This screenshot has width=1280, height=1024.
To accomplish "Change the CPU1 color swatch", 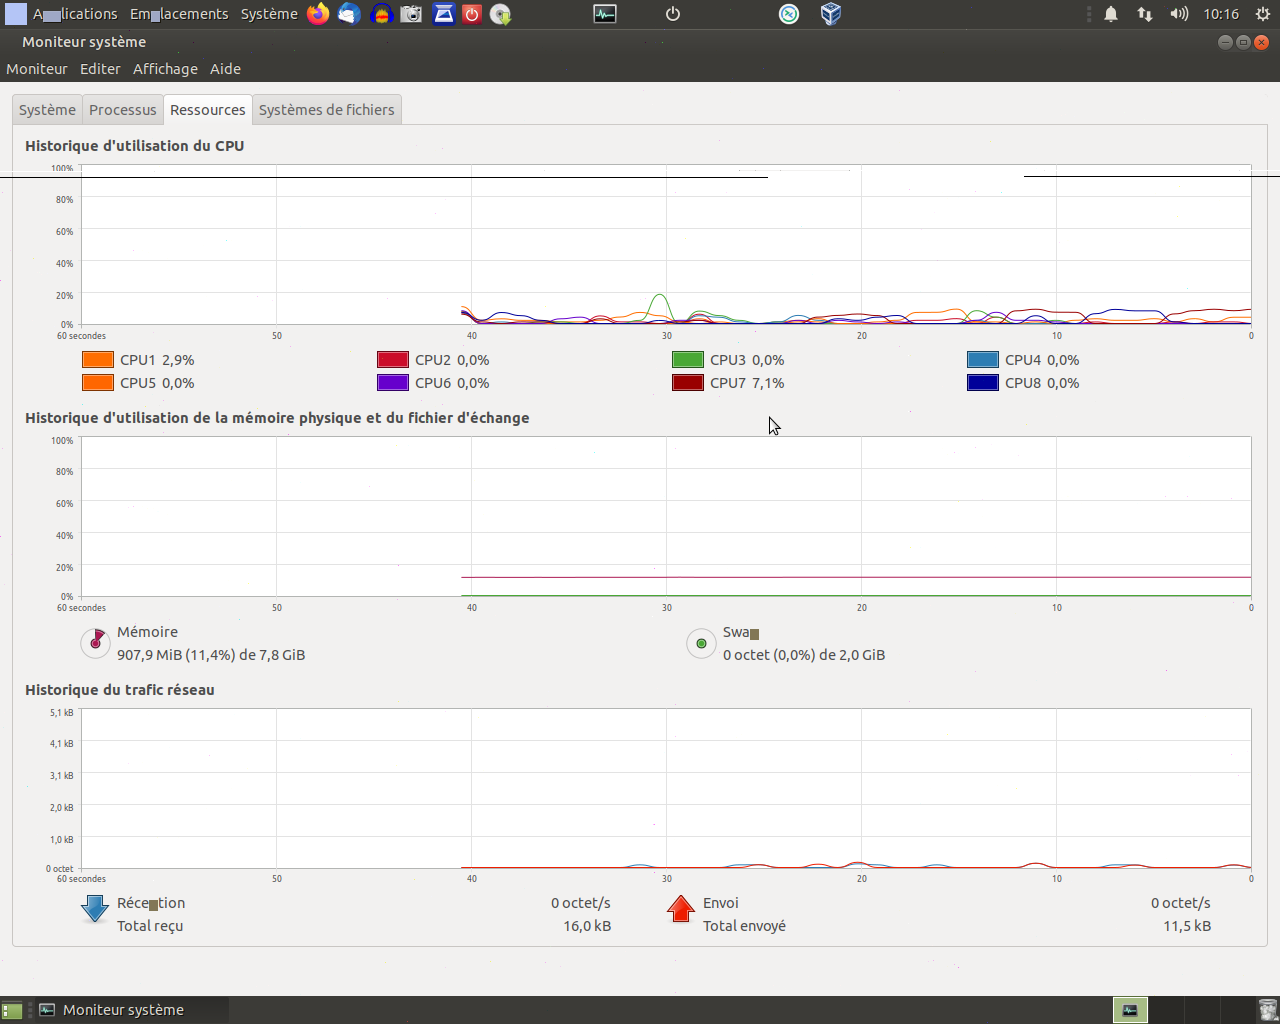I will (x=98, y=360).
